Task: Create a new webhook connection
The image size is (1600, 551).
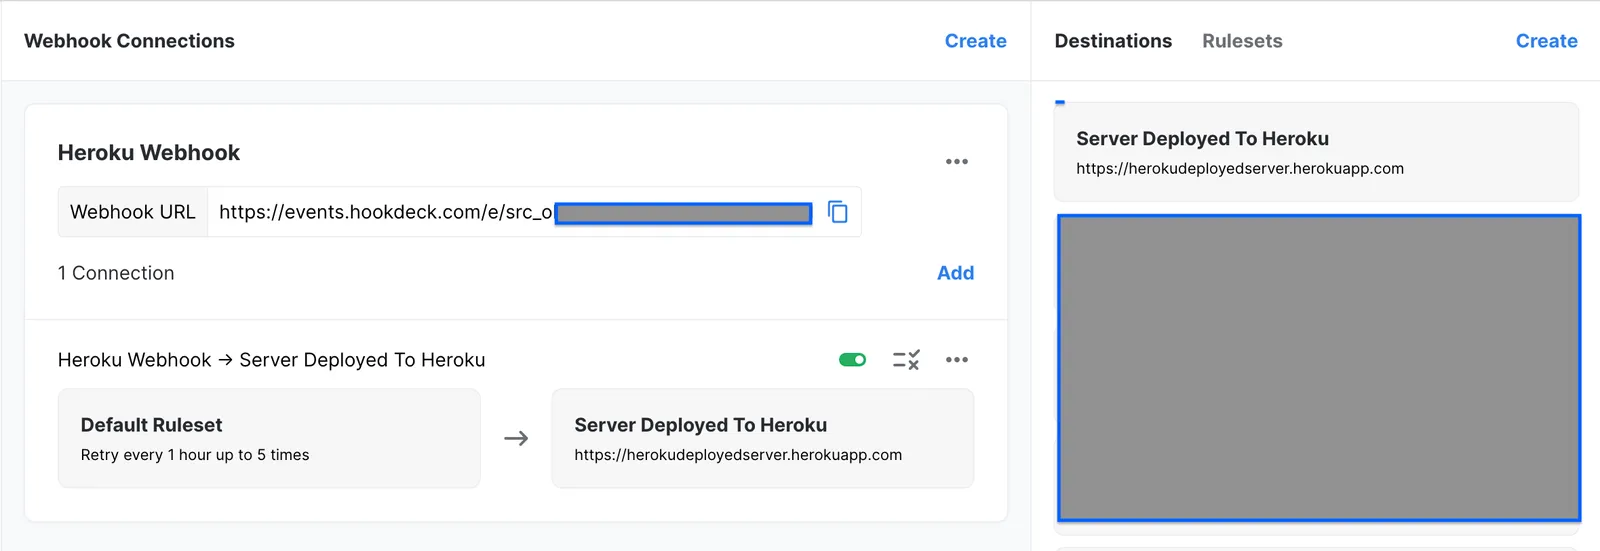Action: point(976,41)
